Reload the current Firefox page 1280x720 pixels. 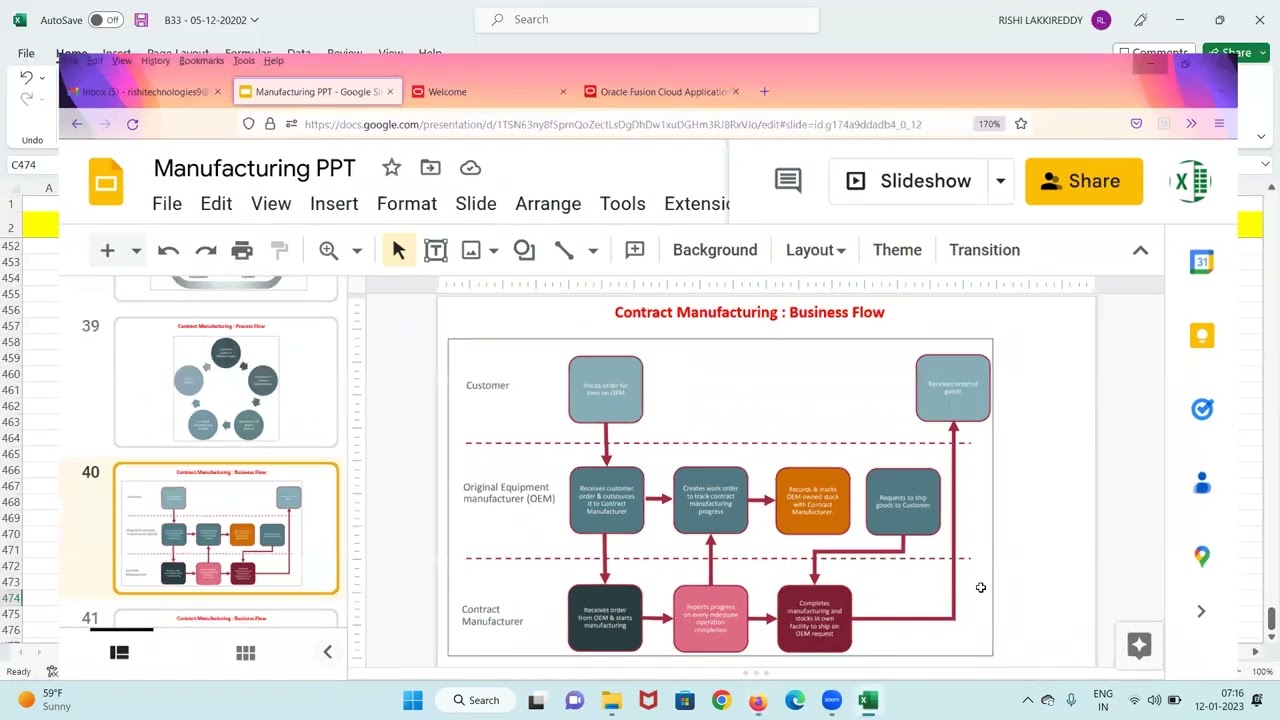click(x=132, y=124)
